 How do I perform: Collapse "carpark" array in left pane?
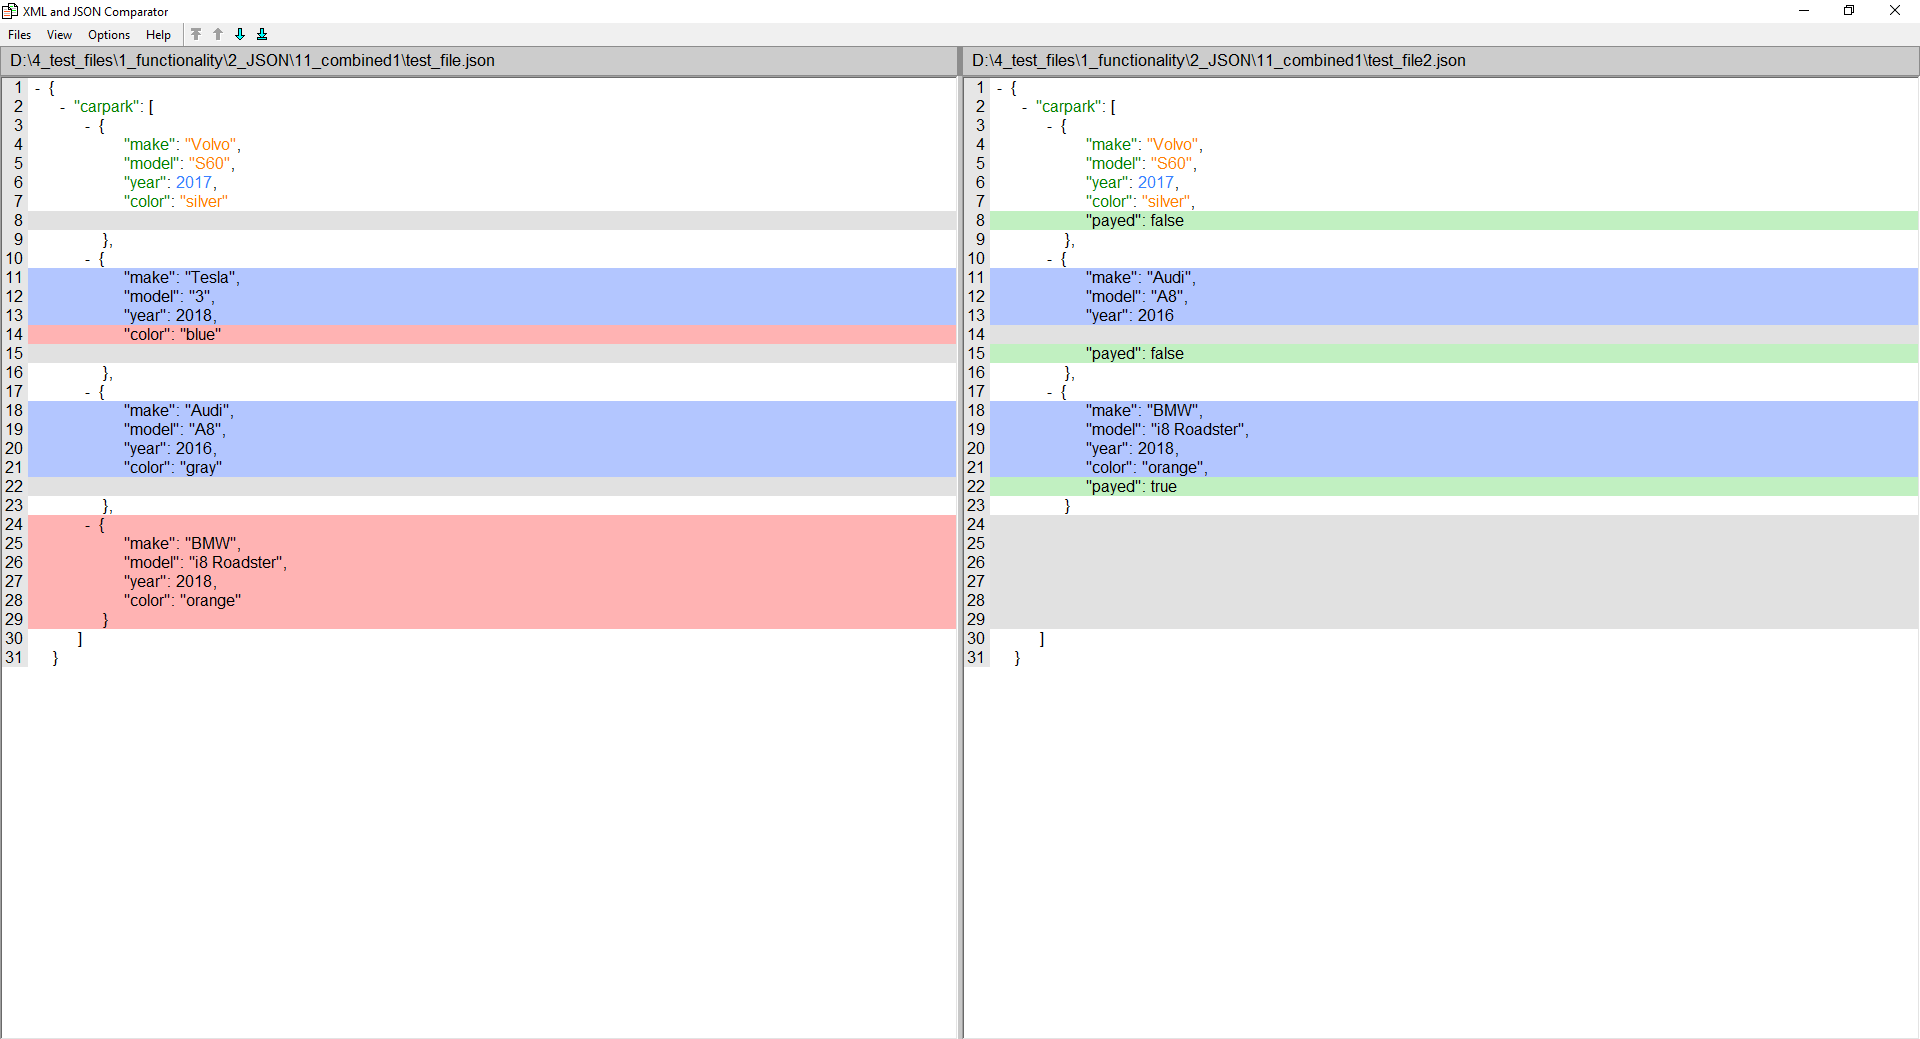point(63,107)
